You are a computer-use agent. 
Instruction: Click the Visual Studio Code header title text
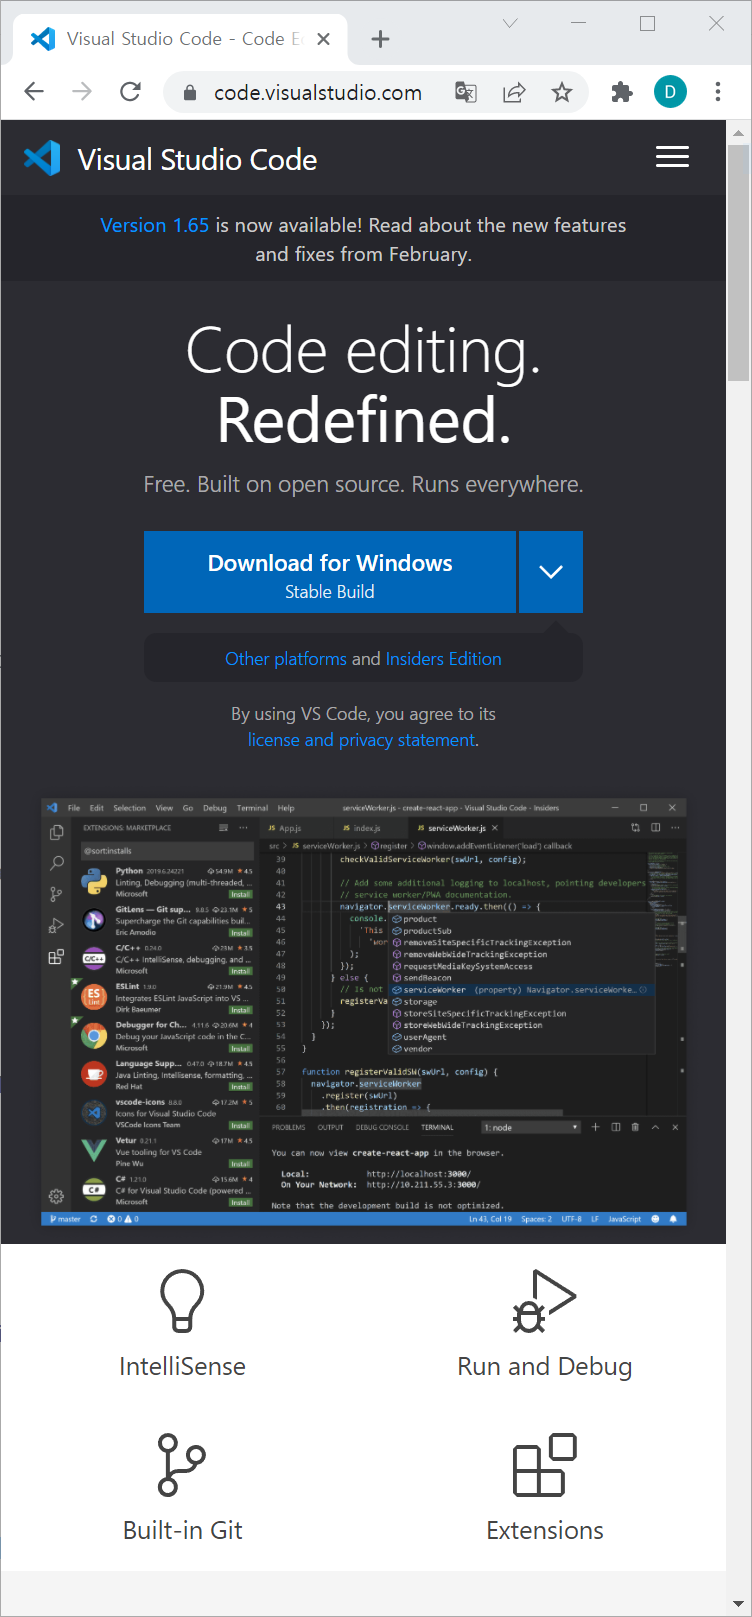point(197,160)
